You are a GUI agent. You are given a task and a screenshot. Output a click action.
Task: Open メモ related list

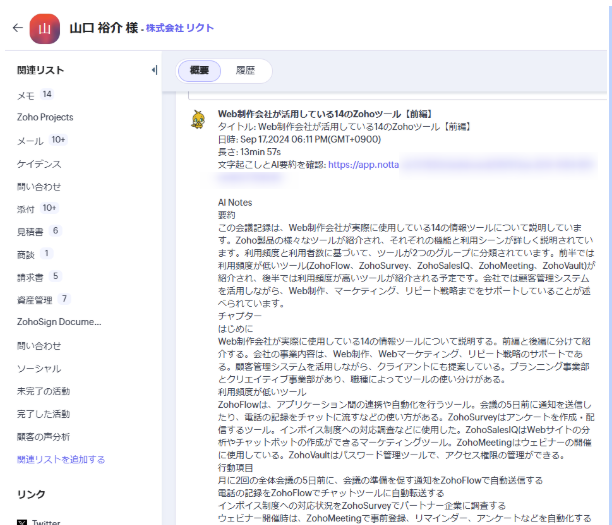(26, 96)
